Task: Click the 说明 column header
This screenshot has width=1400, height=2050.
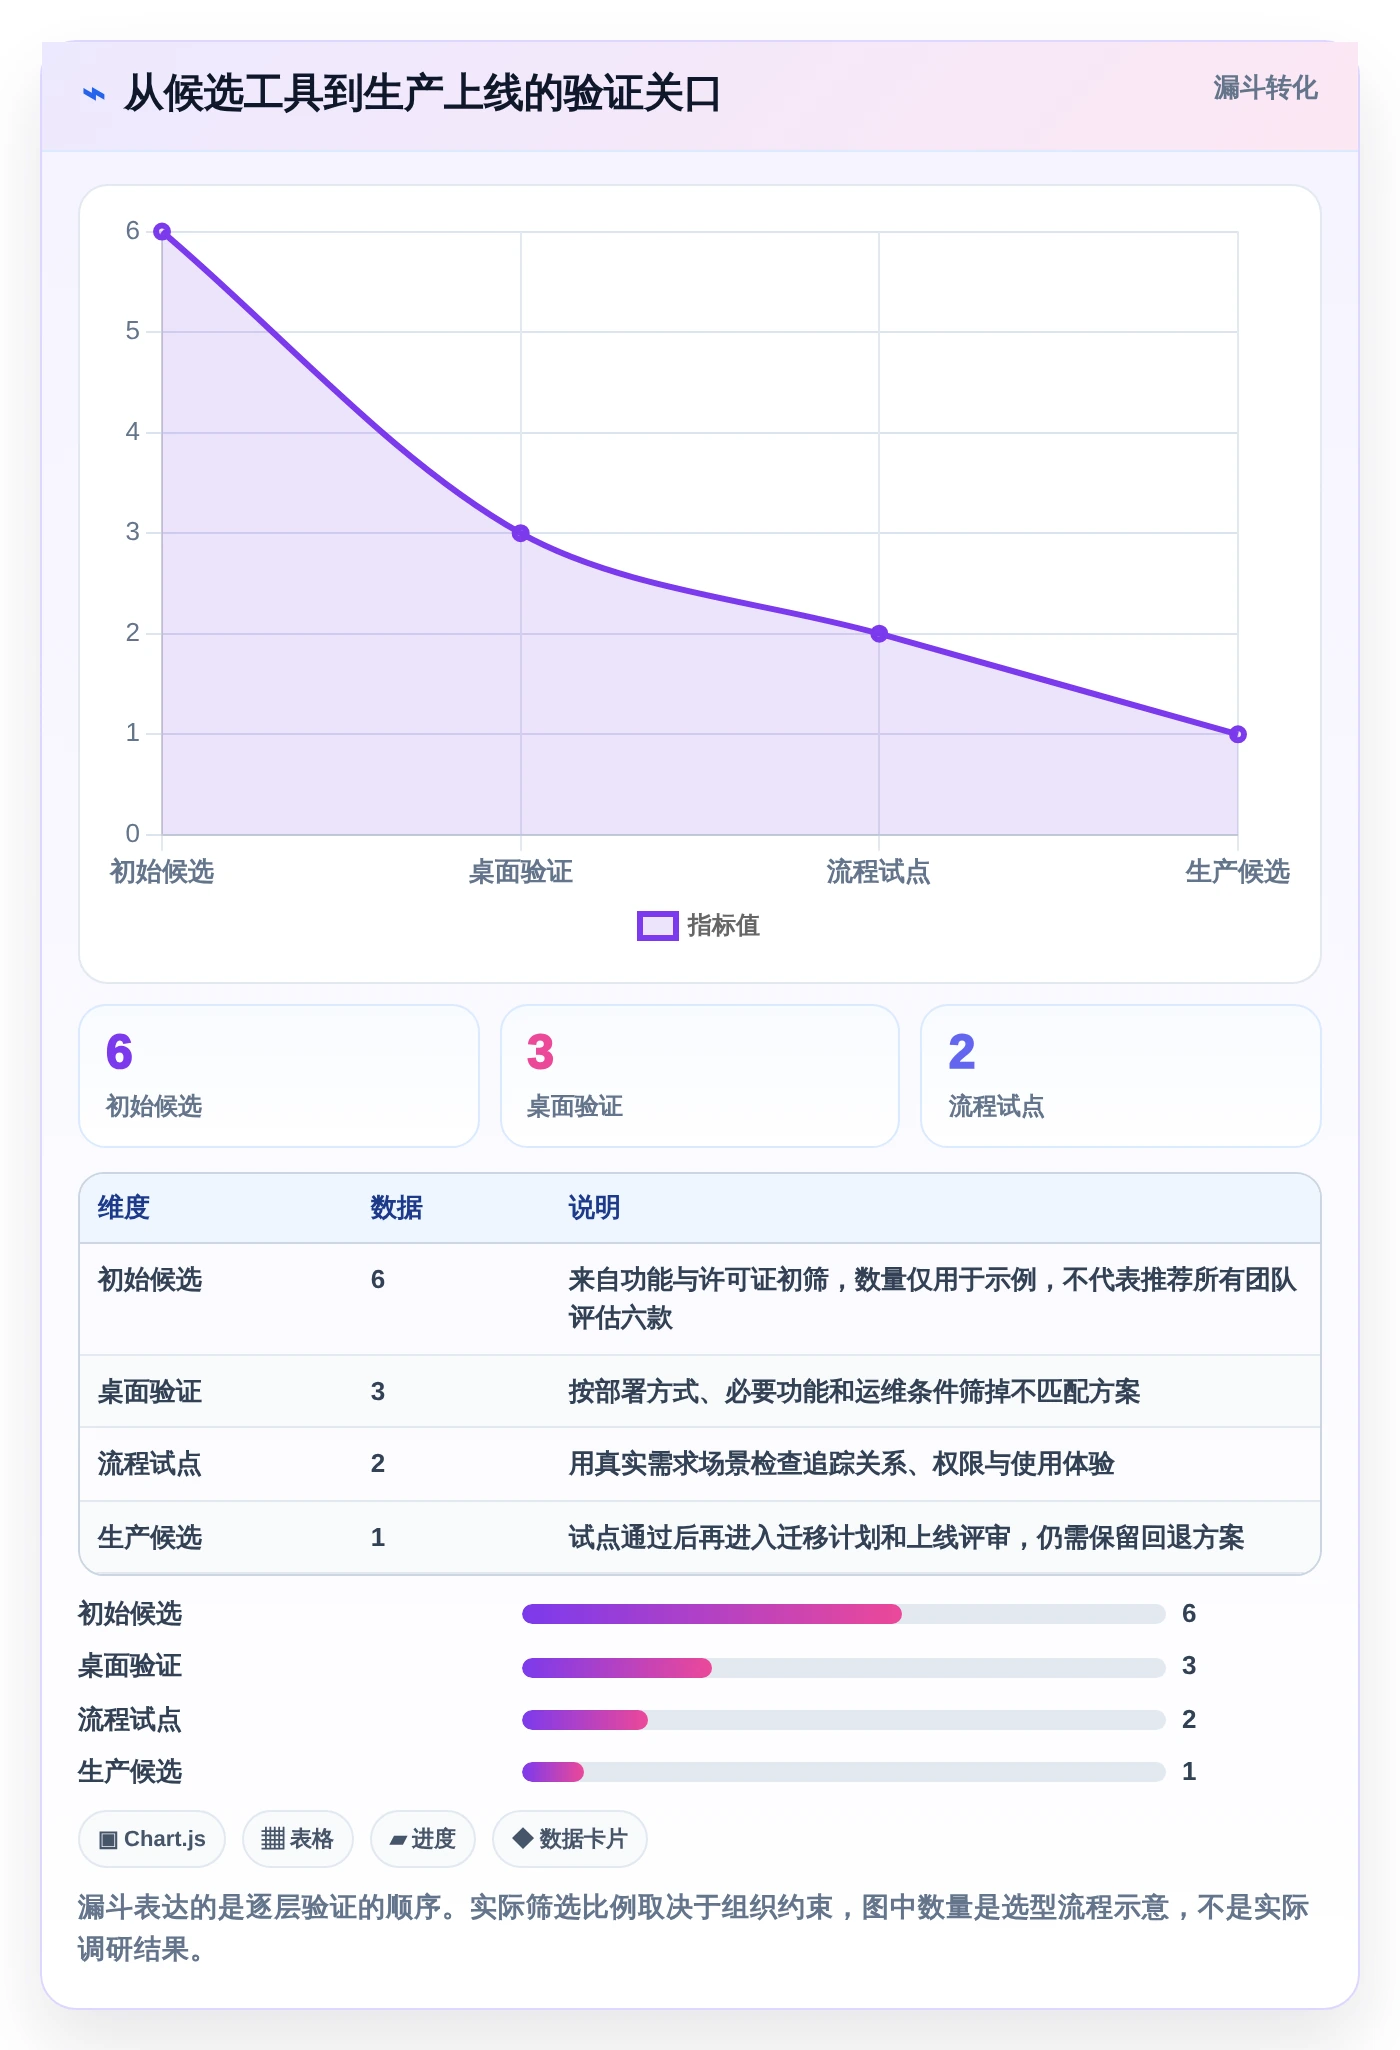Action: (x=595, y=1208)
